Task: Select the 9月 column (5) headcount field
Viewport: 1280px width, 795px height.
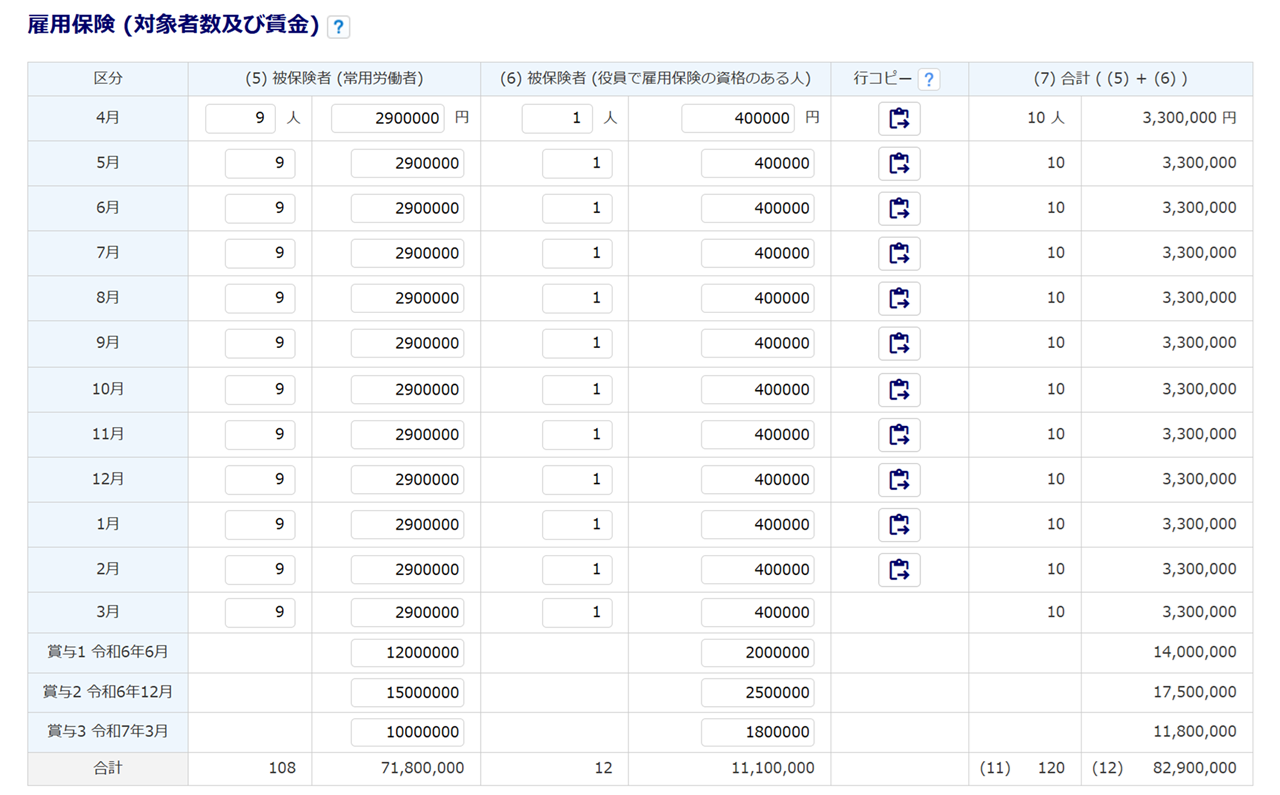Action: (x=260, y=343)
